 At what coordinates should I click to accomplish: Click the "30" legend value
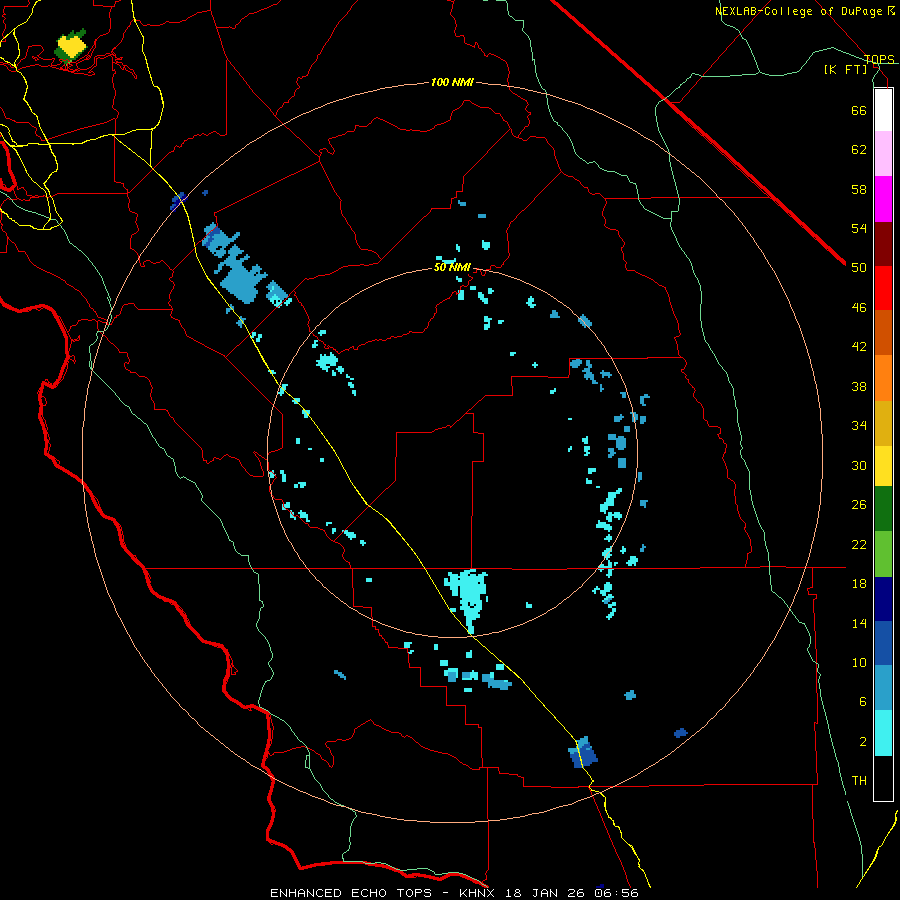coord(859,465)
